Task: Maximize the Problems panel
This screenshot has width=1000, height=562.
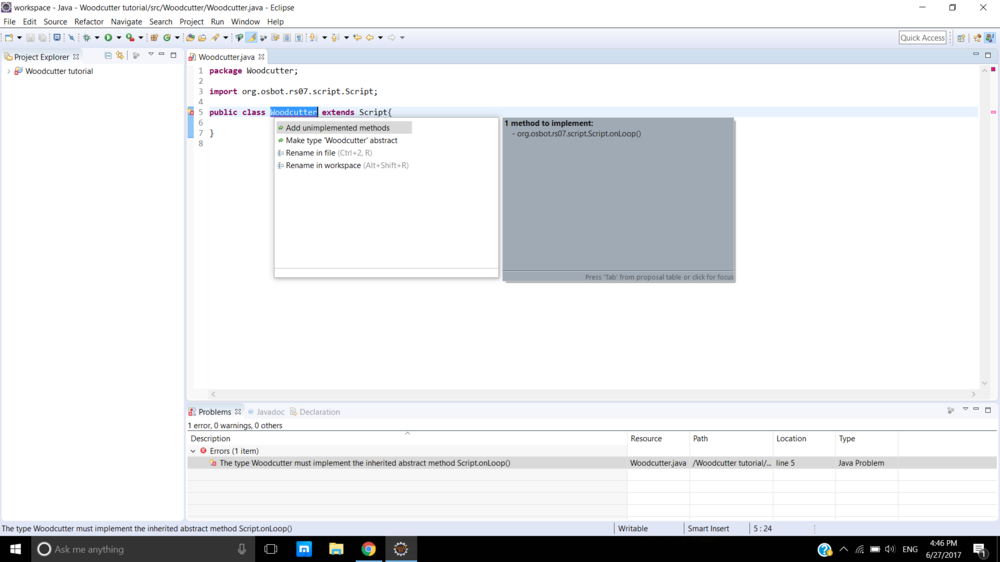Action: [x=988, y=410]
